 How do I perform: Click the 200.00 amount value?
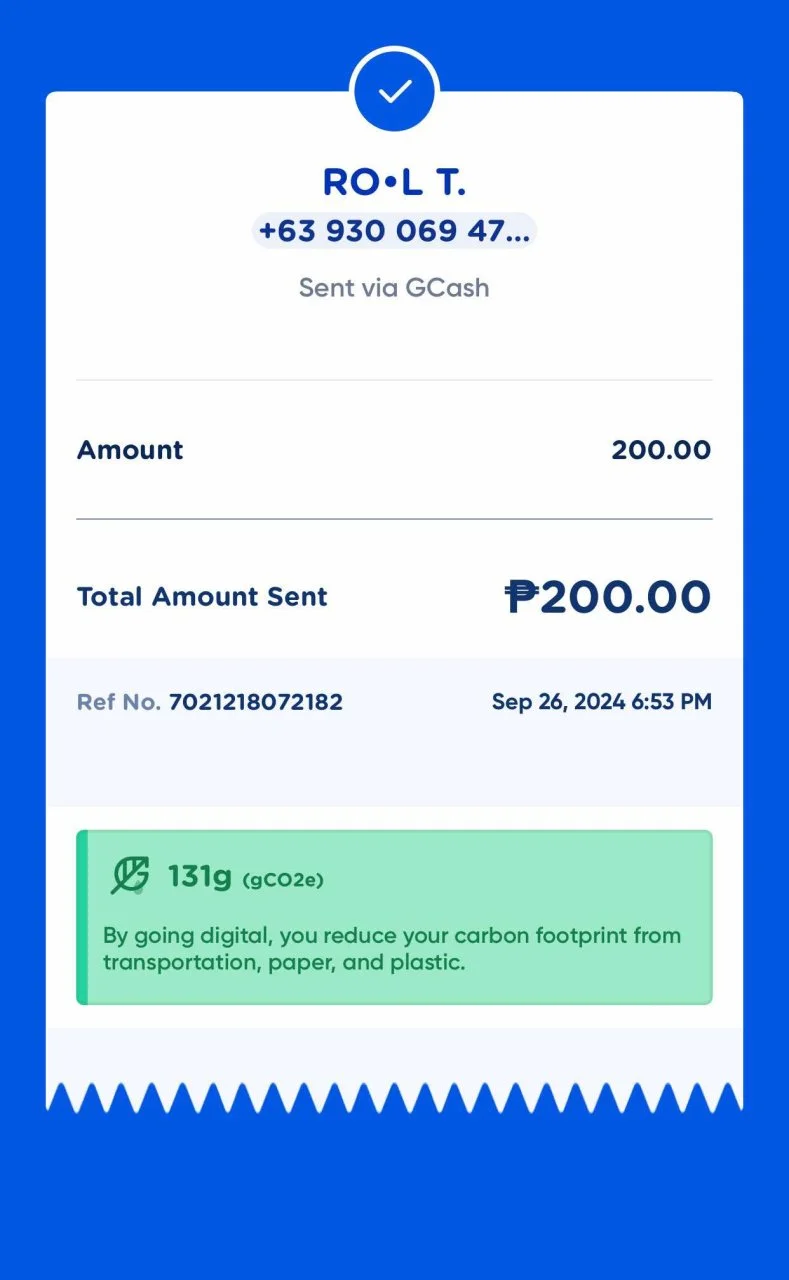point(661,450)
